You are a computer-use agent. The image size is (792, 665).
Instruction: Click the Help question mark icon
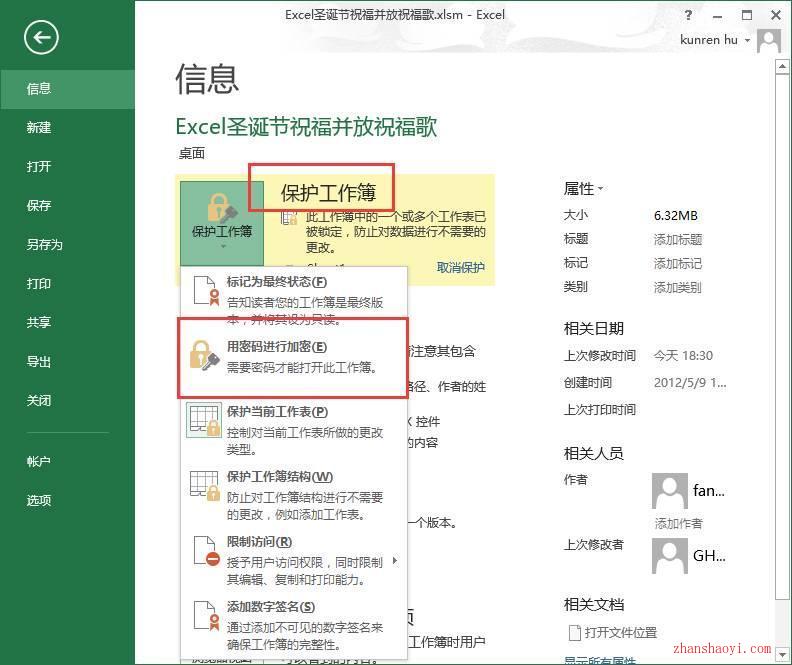coord(688,15)
